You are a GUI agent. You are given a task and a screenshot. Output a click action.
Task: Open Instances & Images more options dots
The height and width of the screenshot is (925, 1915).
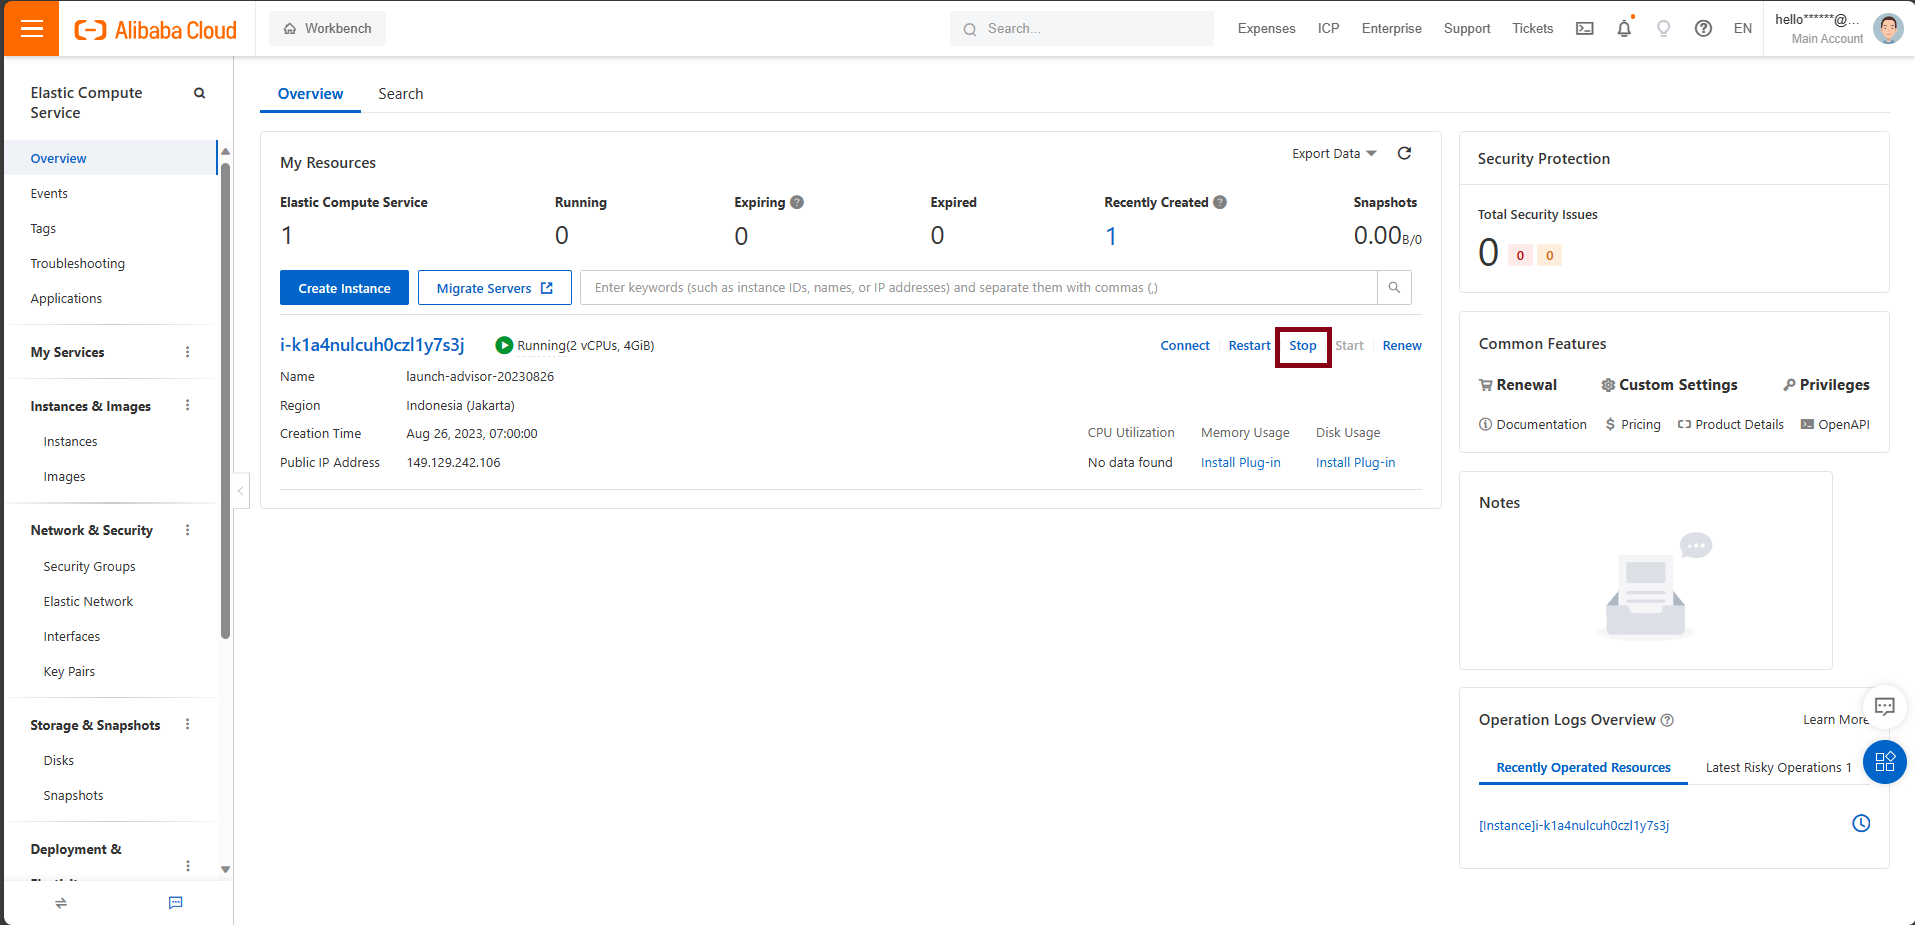pos(187,406)
